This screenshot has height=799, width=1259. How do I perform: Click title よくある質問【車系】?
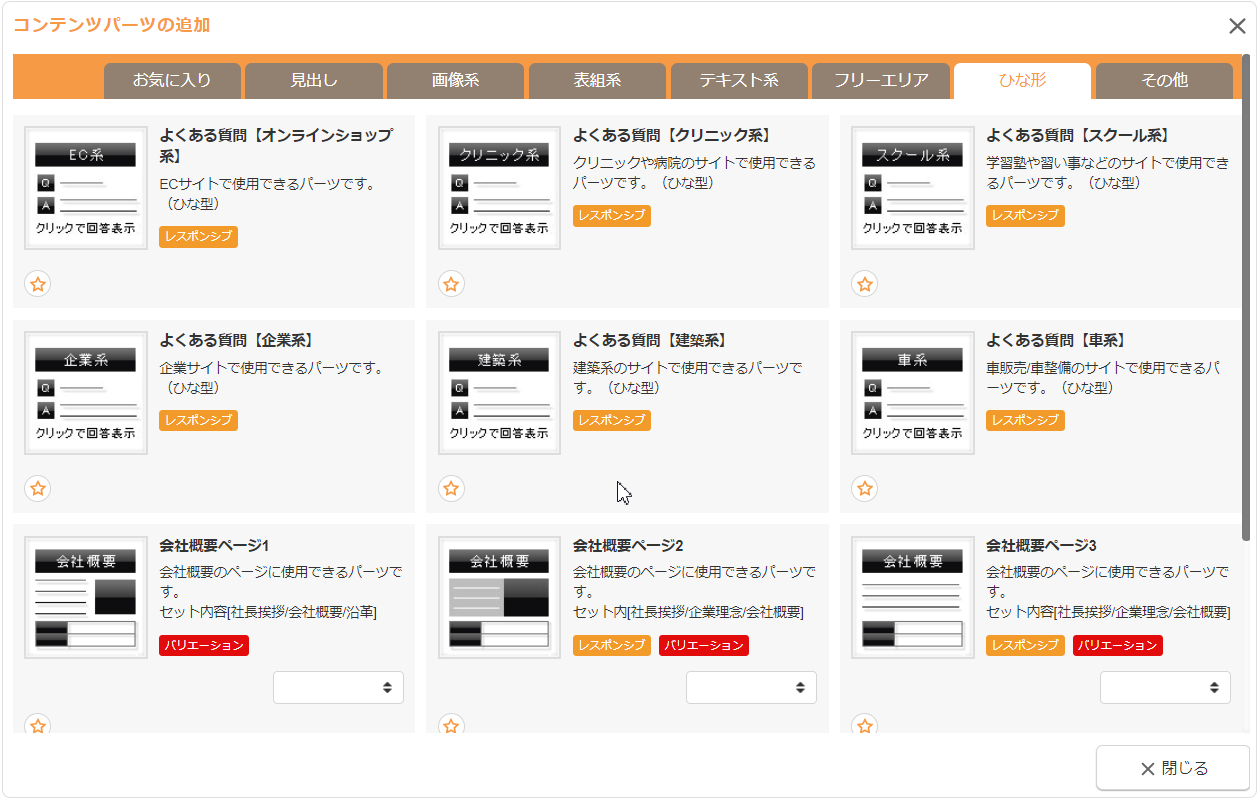pos(1056,341)
